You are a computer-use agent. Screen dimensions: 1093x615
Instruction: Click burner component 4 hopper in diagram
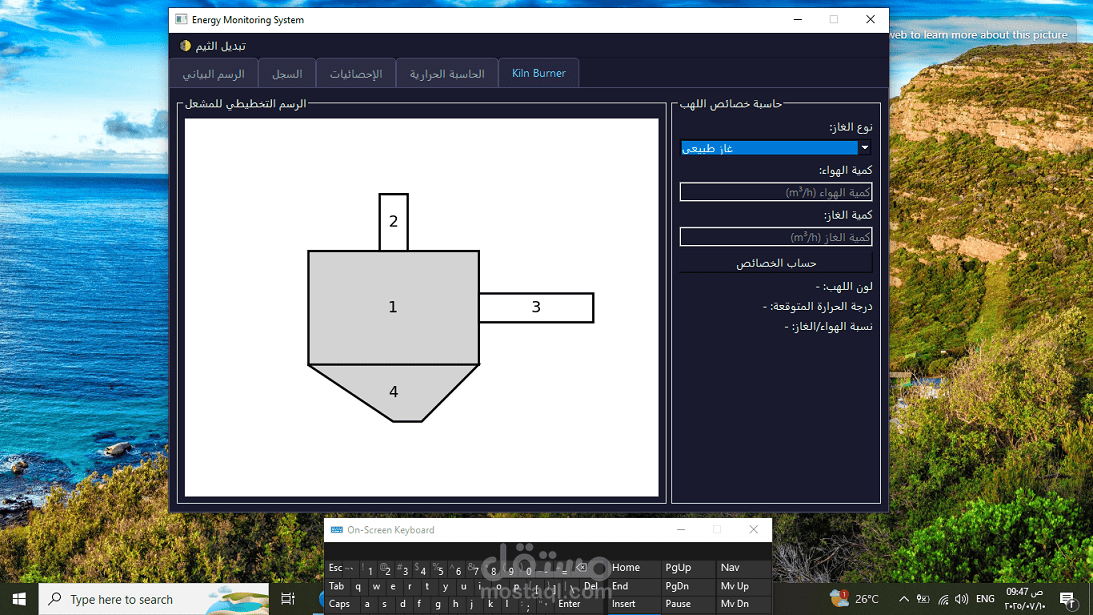[x=393, y=392]
